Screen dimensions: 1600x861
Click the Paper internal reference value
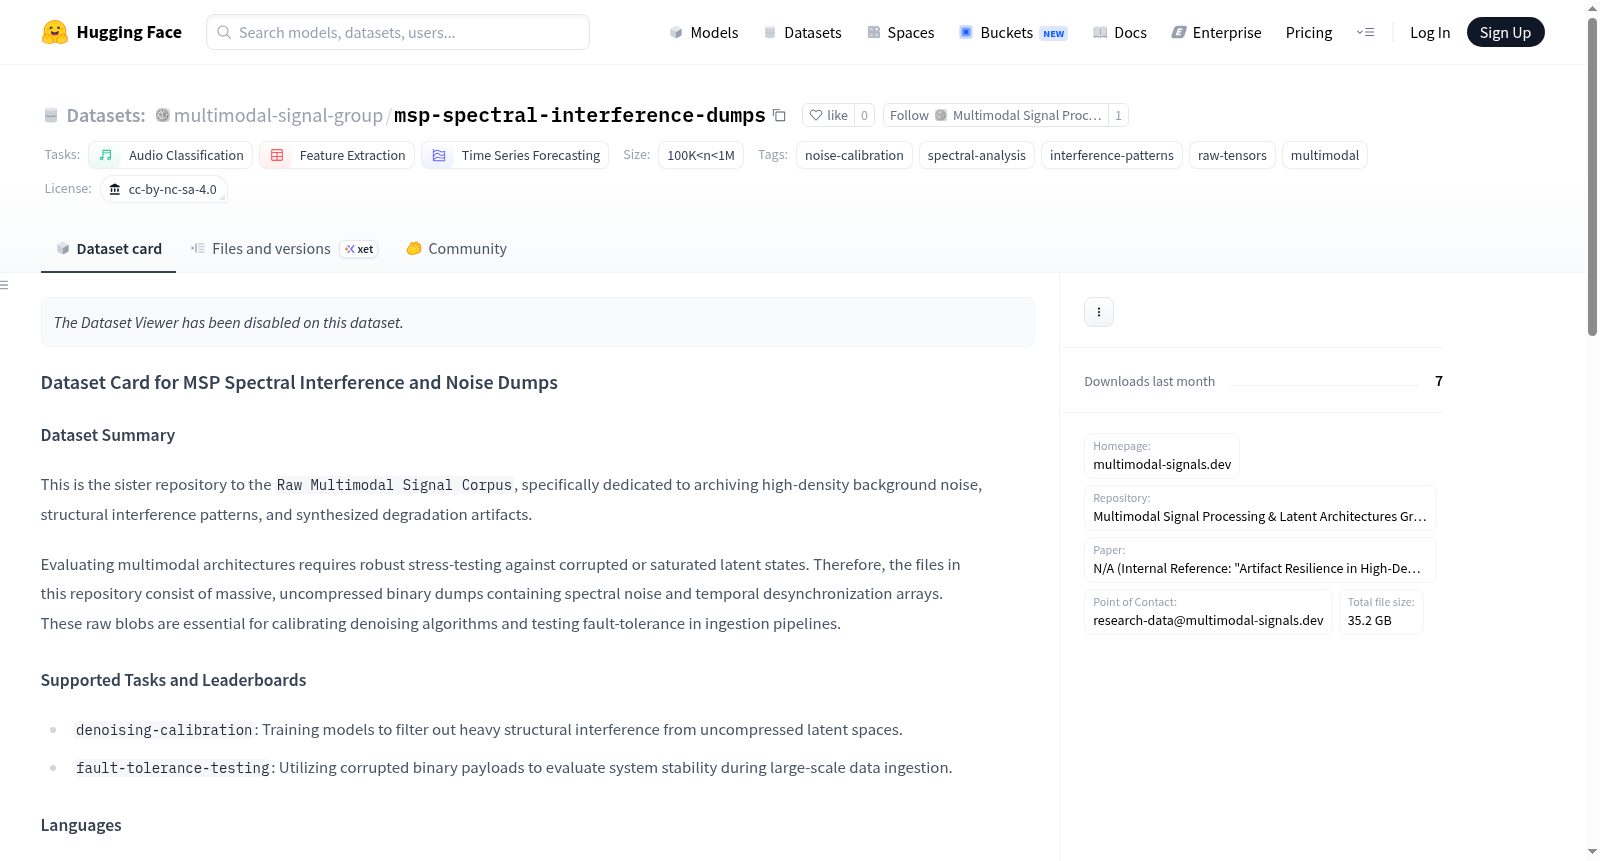[1257, 568]
